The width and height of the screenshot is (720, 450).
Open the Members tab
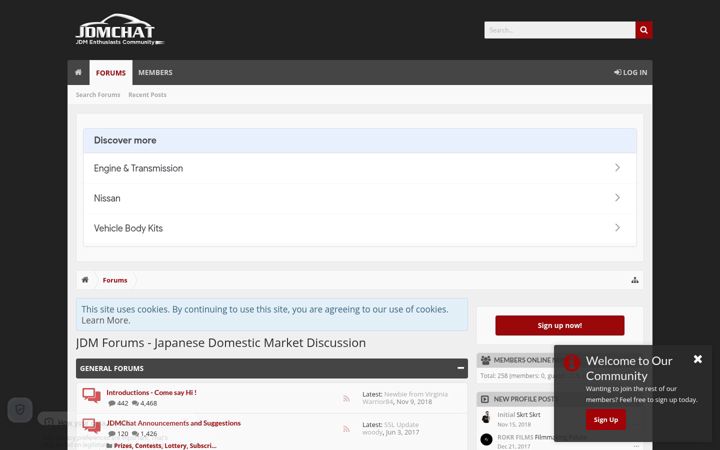[x=155, y=72]
